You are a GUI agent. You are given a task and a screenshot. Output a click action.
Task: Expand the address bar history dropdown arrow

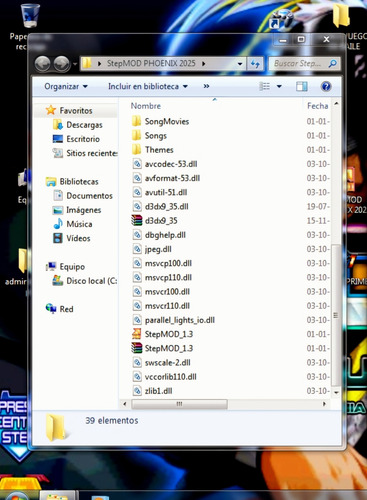(240, 64)
